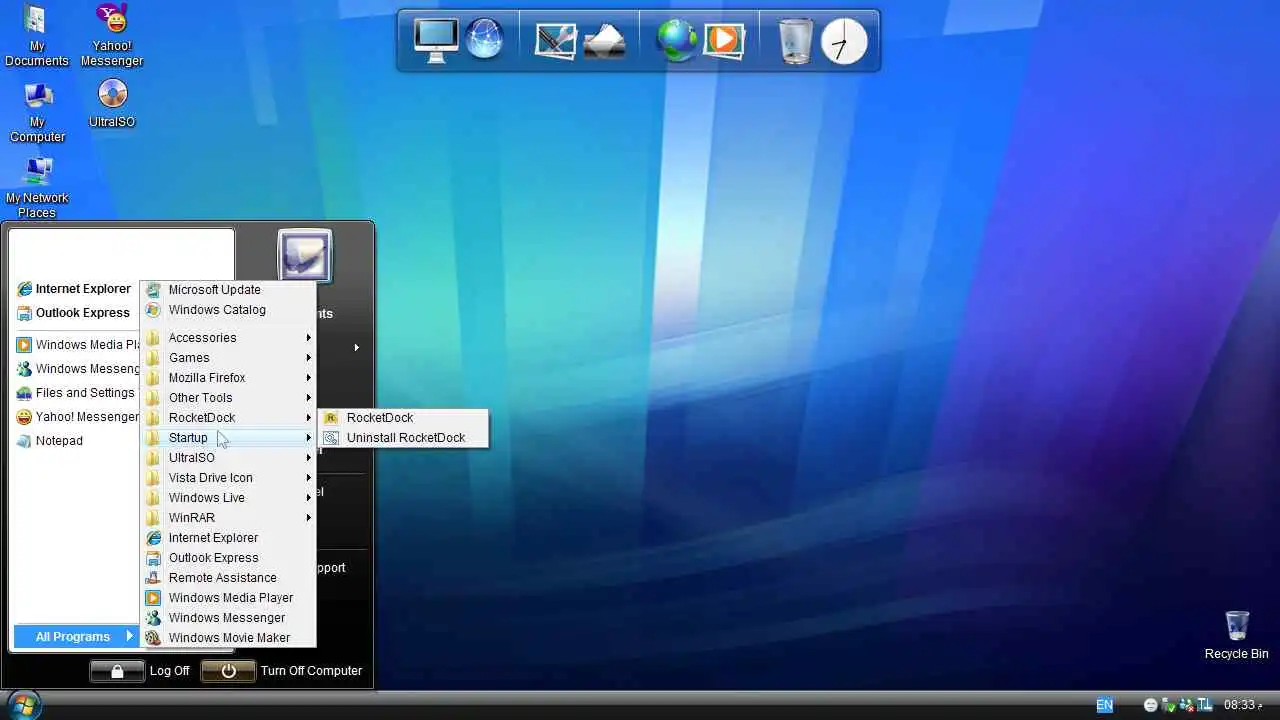The width and height of the screenshot is (1280, 720).
Task: Expand the UltraISO program folder
Action: pos(228,458)
